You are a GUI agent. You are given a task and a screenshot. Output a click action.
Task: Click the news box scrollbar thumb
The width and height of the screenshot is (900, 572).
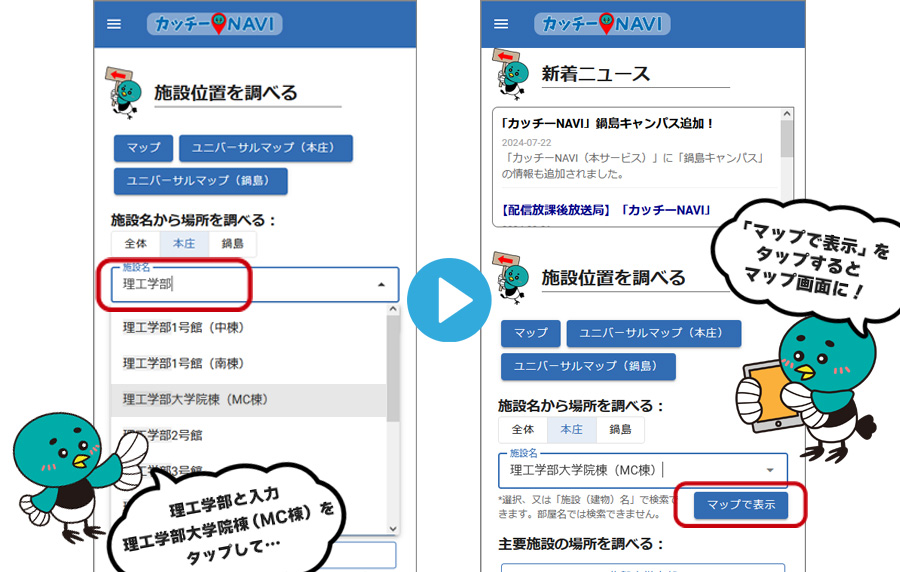tap(787, 139)
